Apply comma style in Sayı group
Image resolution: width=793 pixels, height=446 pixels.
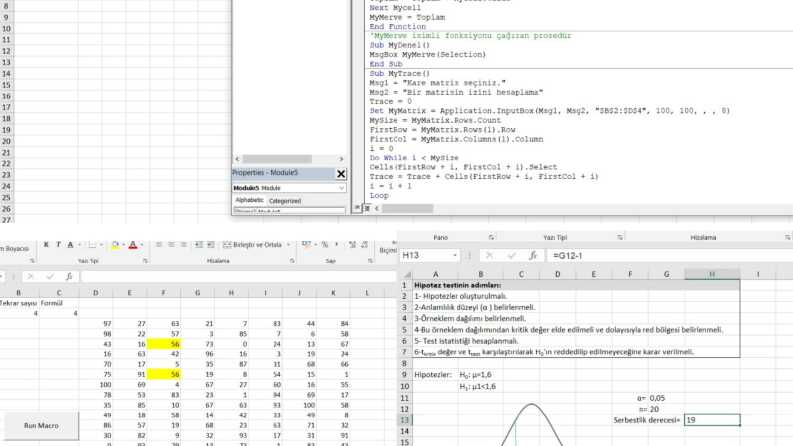[337, 245]
